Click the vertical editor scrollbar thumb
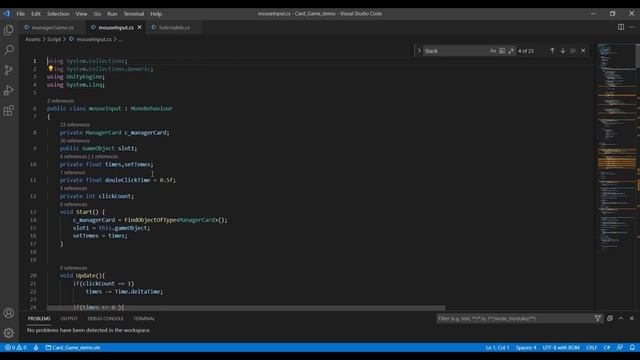 (638, 55)
